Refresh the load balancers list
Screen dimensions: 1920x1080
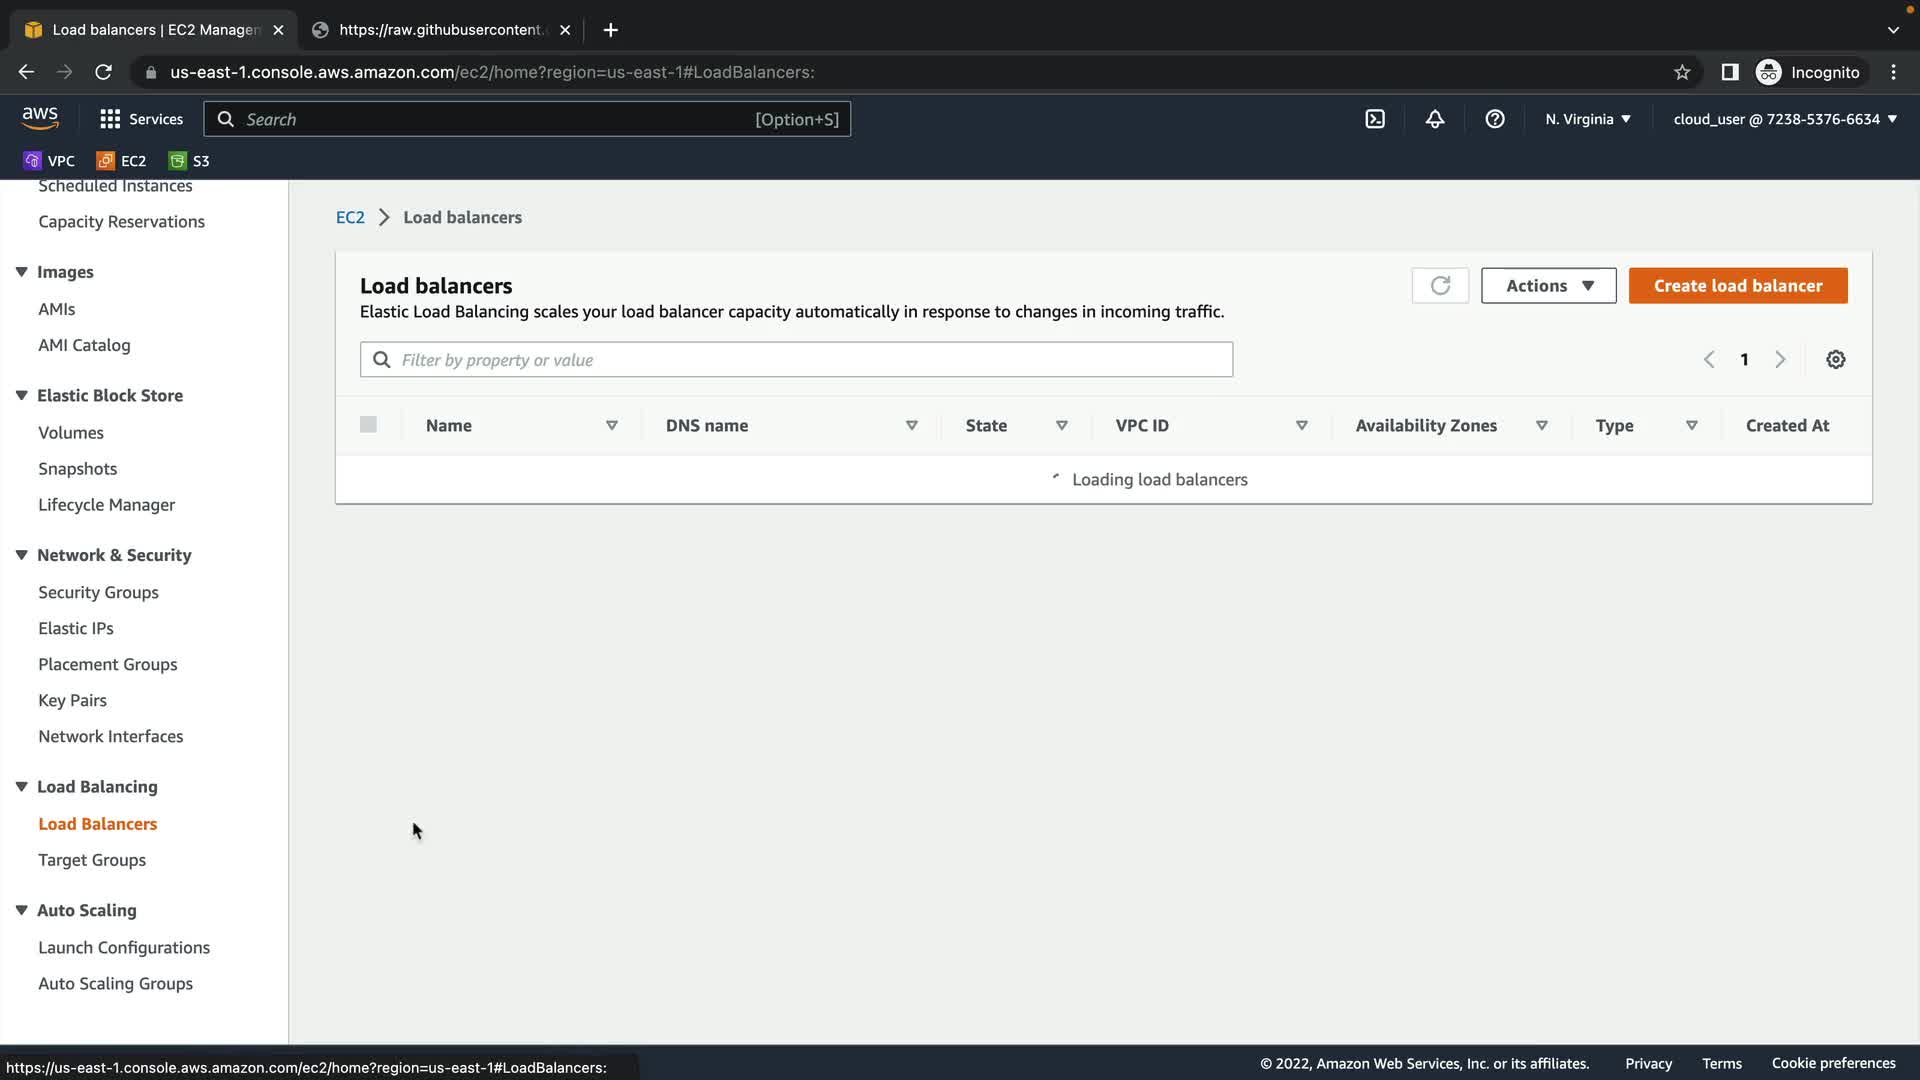coord(1440,286)
